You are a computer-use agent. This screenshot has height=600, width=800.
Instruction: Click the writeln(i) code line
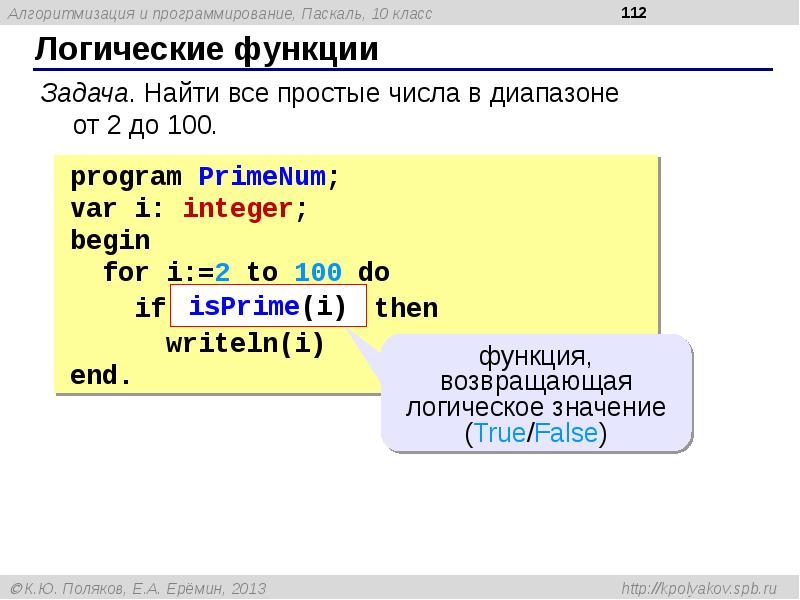point(245,344)
